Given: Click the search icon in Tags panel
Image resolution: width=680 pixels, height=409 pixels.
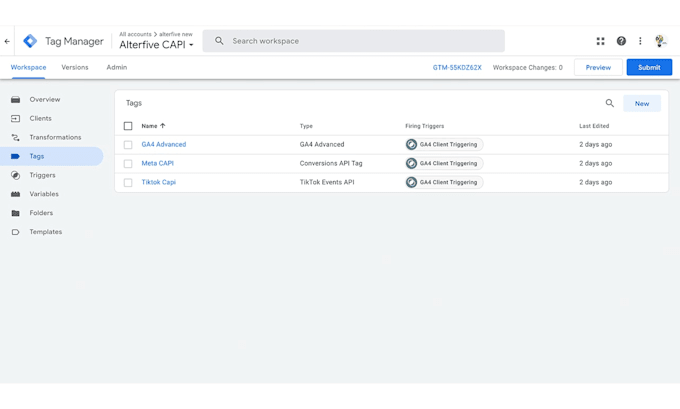Looking at the screenshot, I should point(610,103).
